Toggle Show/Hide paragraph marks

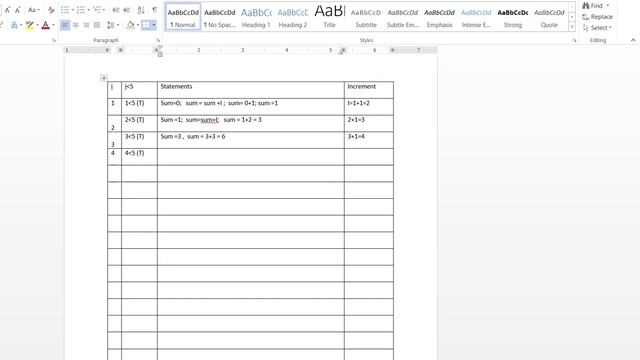tap(154, 10)
